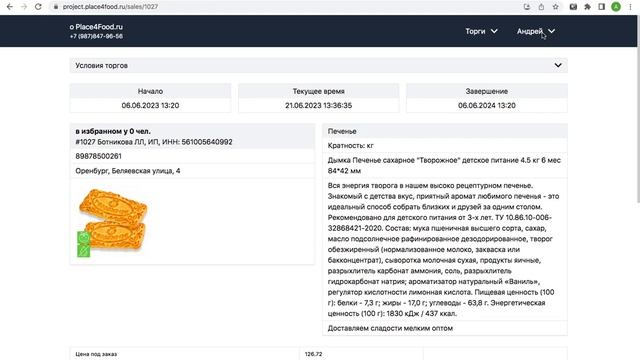Click the browser forward arrow

(x=24, y=7)
